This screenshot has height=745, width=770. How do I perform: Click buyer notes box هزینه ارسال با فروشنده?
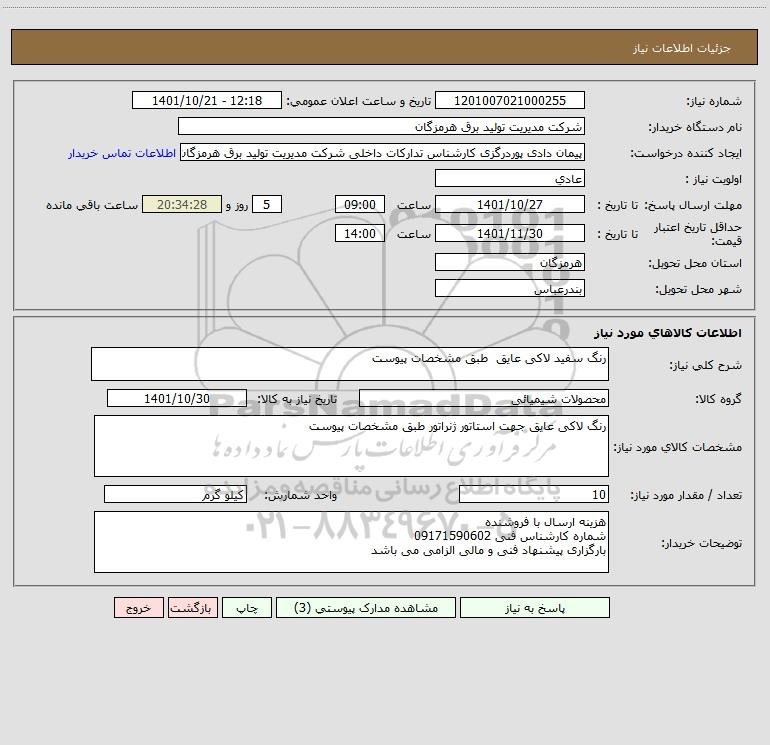[351, 542]
